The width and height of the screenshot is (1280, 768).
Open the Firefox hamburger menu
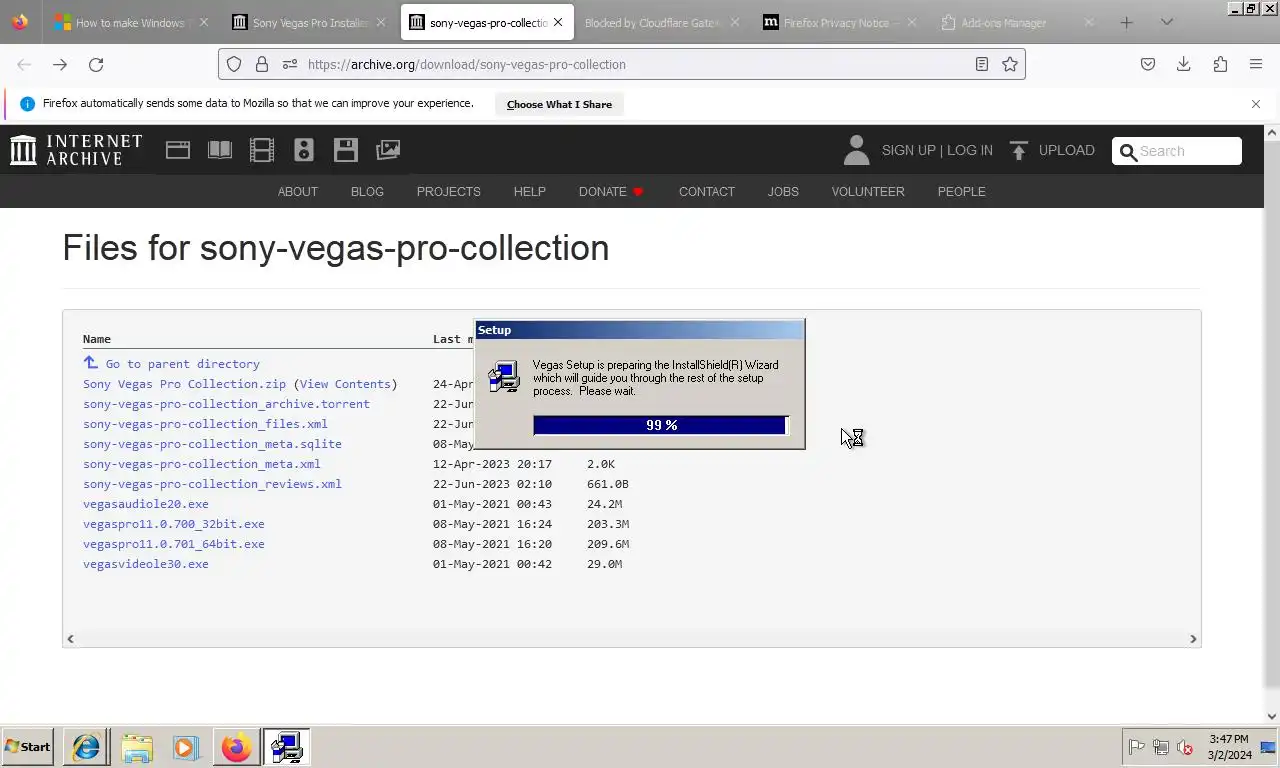click(x=1256, y=64)
